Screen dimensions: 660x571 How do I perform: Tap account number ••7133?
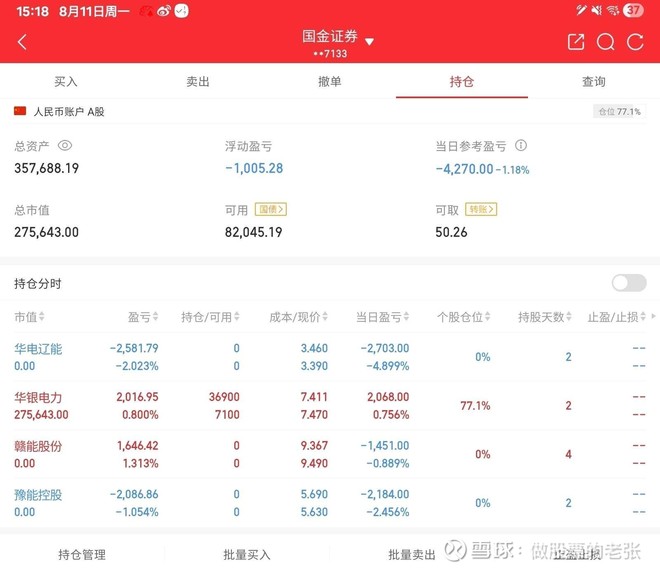coord(330,54)
